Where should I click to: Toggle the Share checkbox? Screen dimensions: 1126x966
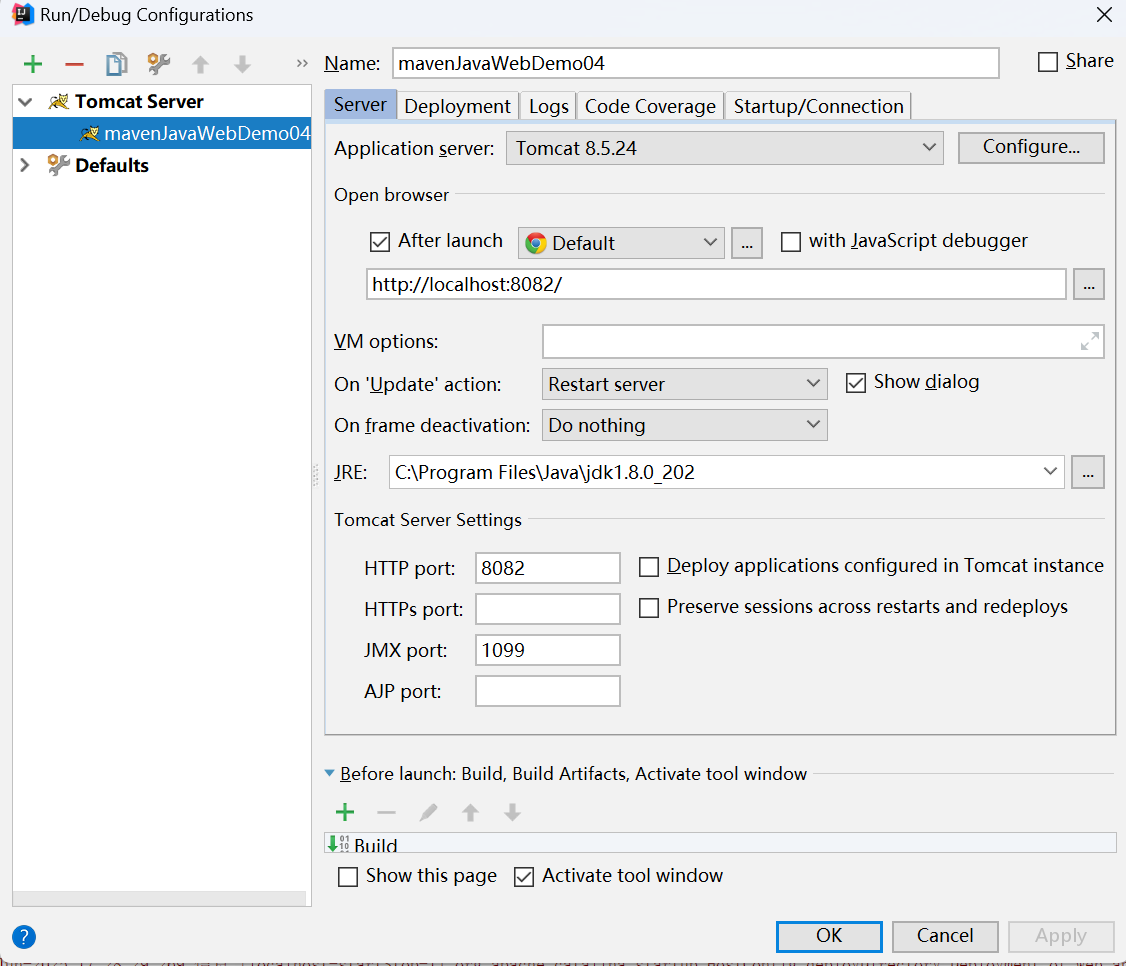pyautogui.click(x=1048, y=62)
